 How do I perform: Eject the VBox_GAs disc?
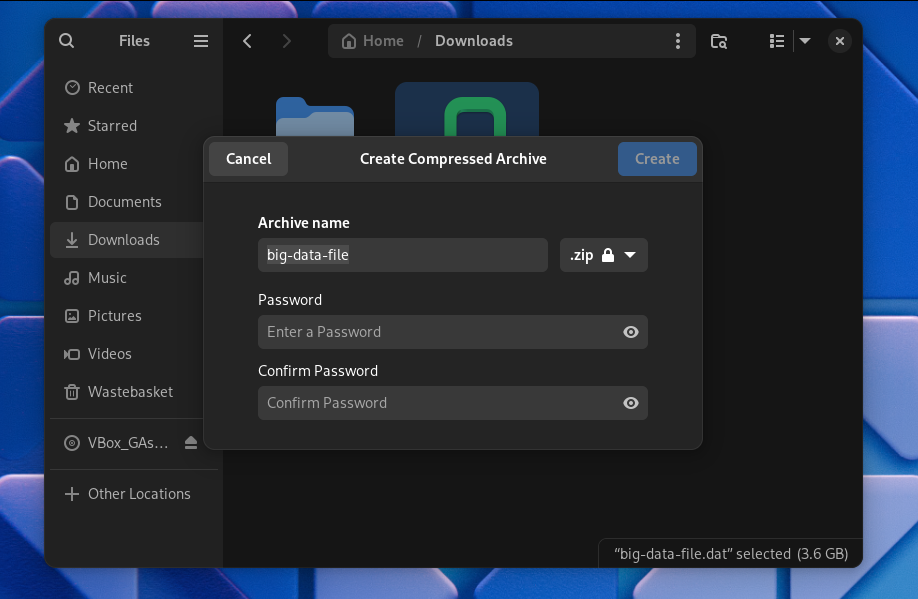tap(191, 443)
